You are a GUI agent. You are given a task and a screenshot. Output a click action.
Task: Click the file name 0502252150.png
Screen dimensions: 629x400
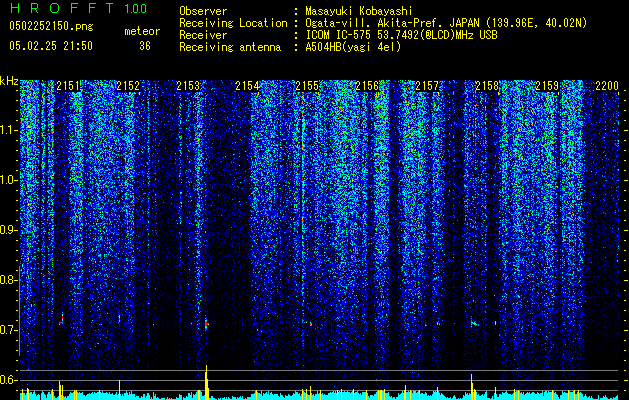tap(51, 27)
